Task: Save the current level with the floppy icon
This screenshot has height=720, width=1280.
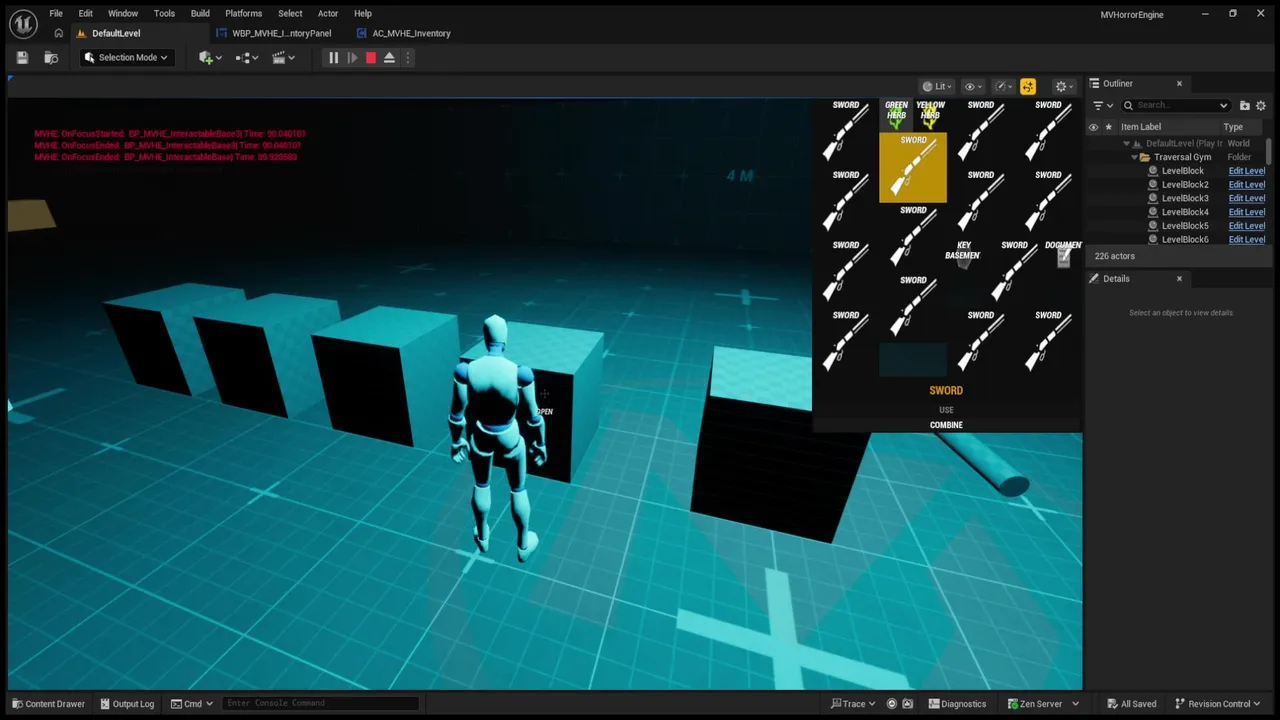Action: click(x=22, y=58)
